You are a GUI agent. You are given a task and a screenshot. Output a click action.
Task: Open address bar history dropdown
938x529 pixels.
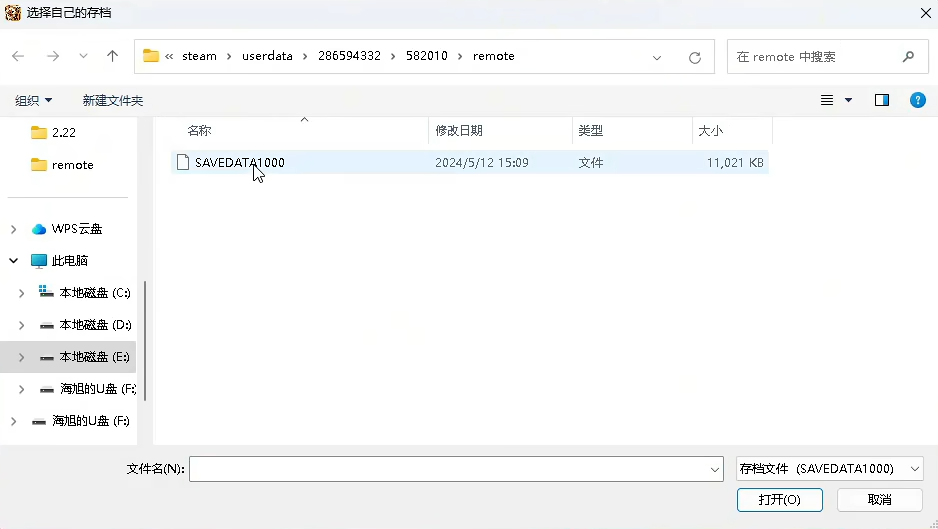657,57
